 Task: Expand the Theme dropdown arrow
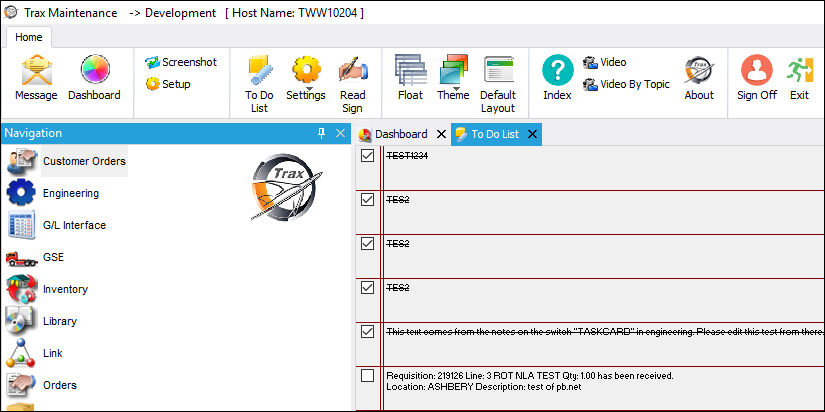(x=456, y=88)
